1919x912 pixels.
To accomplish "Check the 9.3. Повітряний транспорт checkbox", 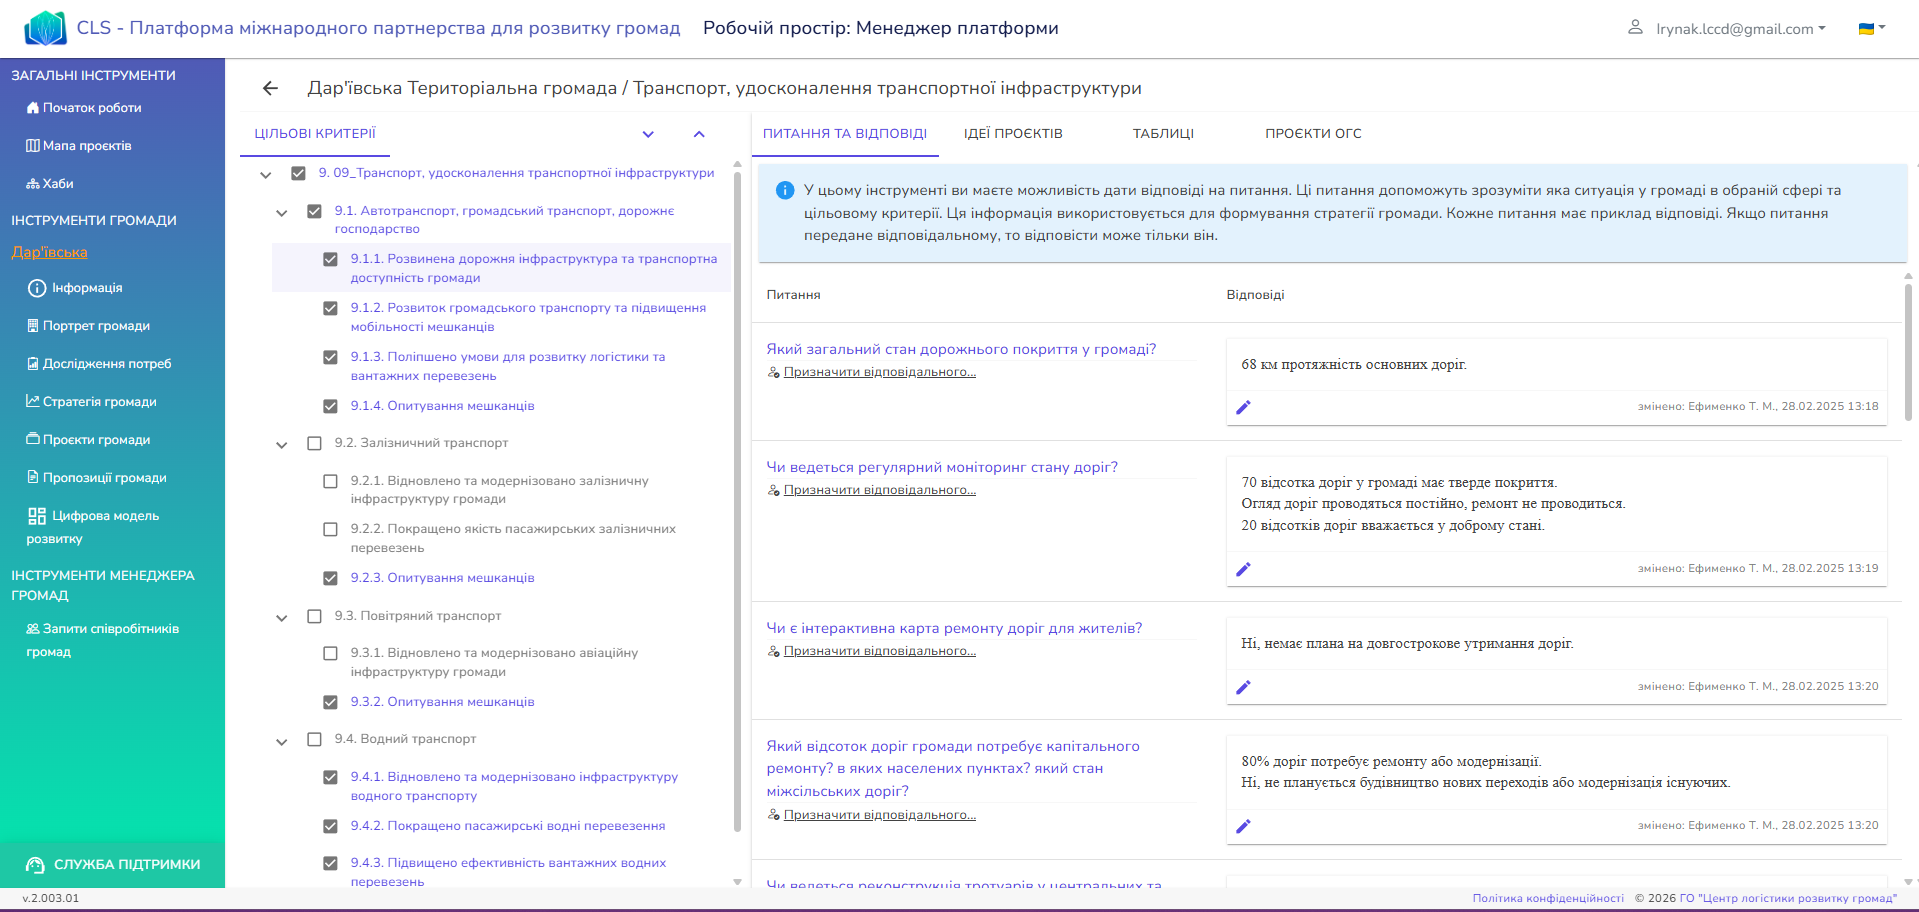I will [x=314, y=616].
